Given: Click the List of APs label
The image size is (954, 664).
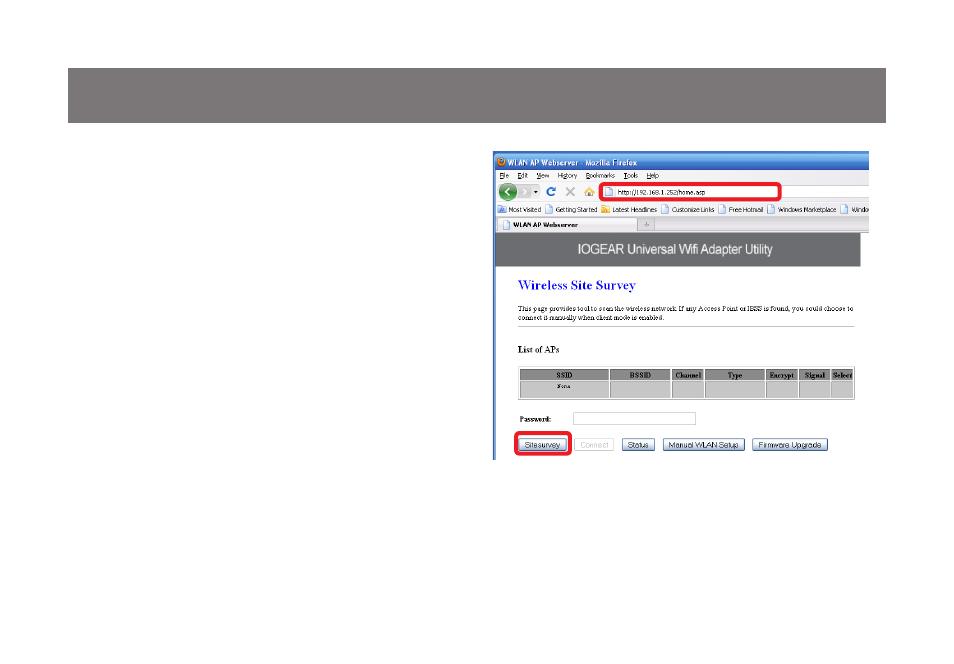Looking at the screenshot, I should pyautogui.click(x=538, y=349).
